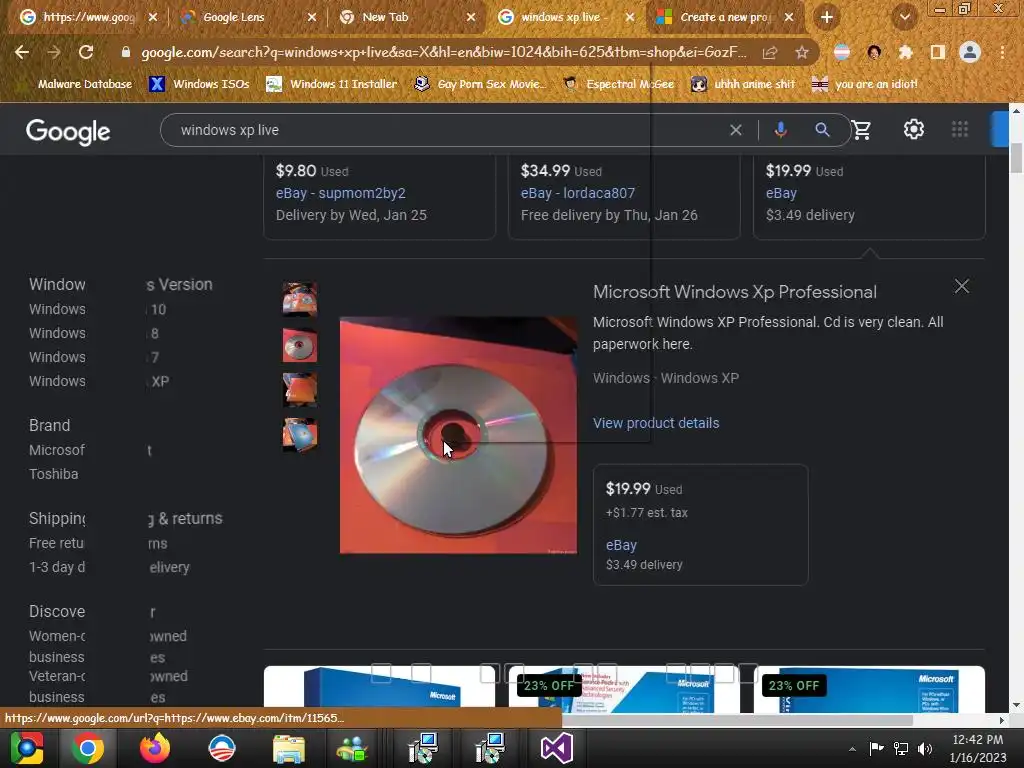
Task: Open Chrome from the taskbar
Action: coord(88,748)
